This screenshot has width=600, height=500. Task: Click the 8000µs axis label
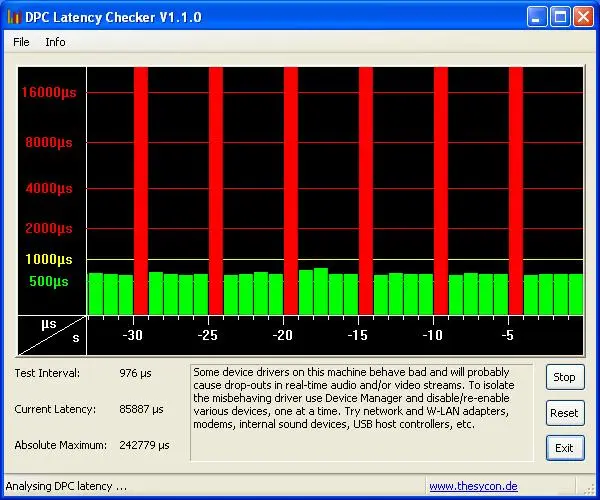pos(49,143)
